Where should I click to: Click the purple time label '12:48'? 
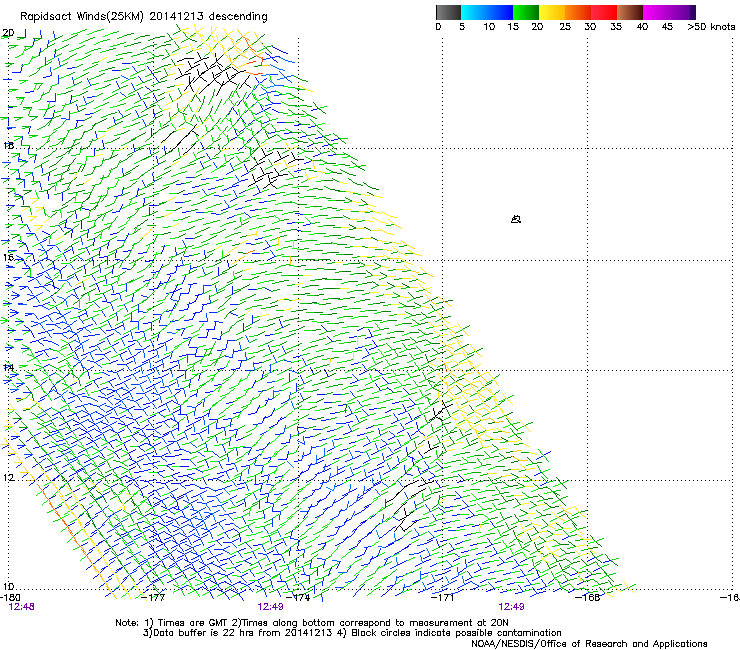coord(22,607)
